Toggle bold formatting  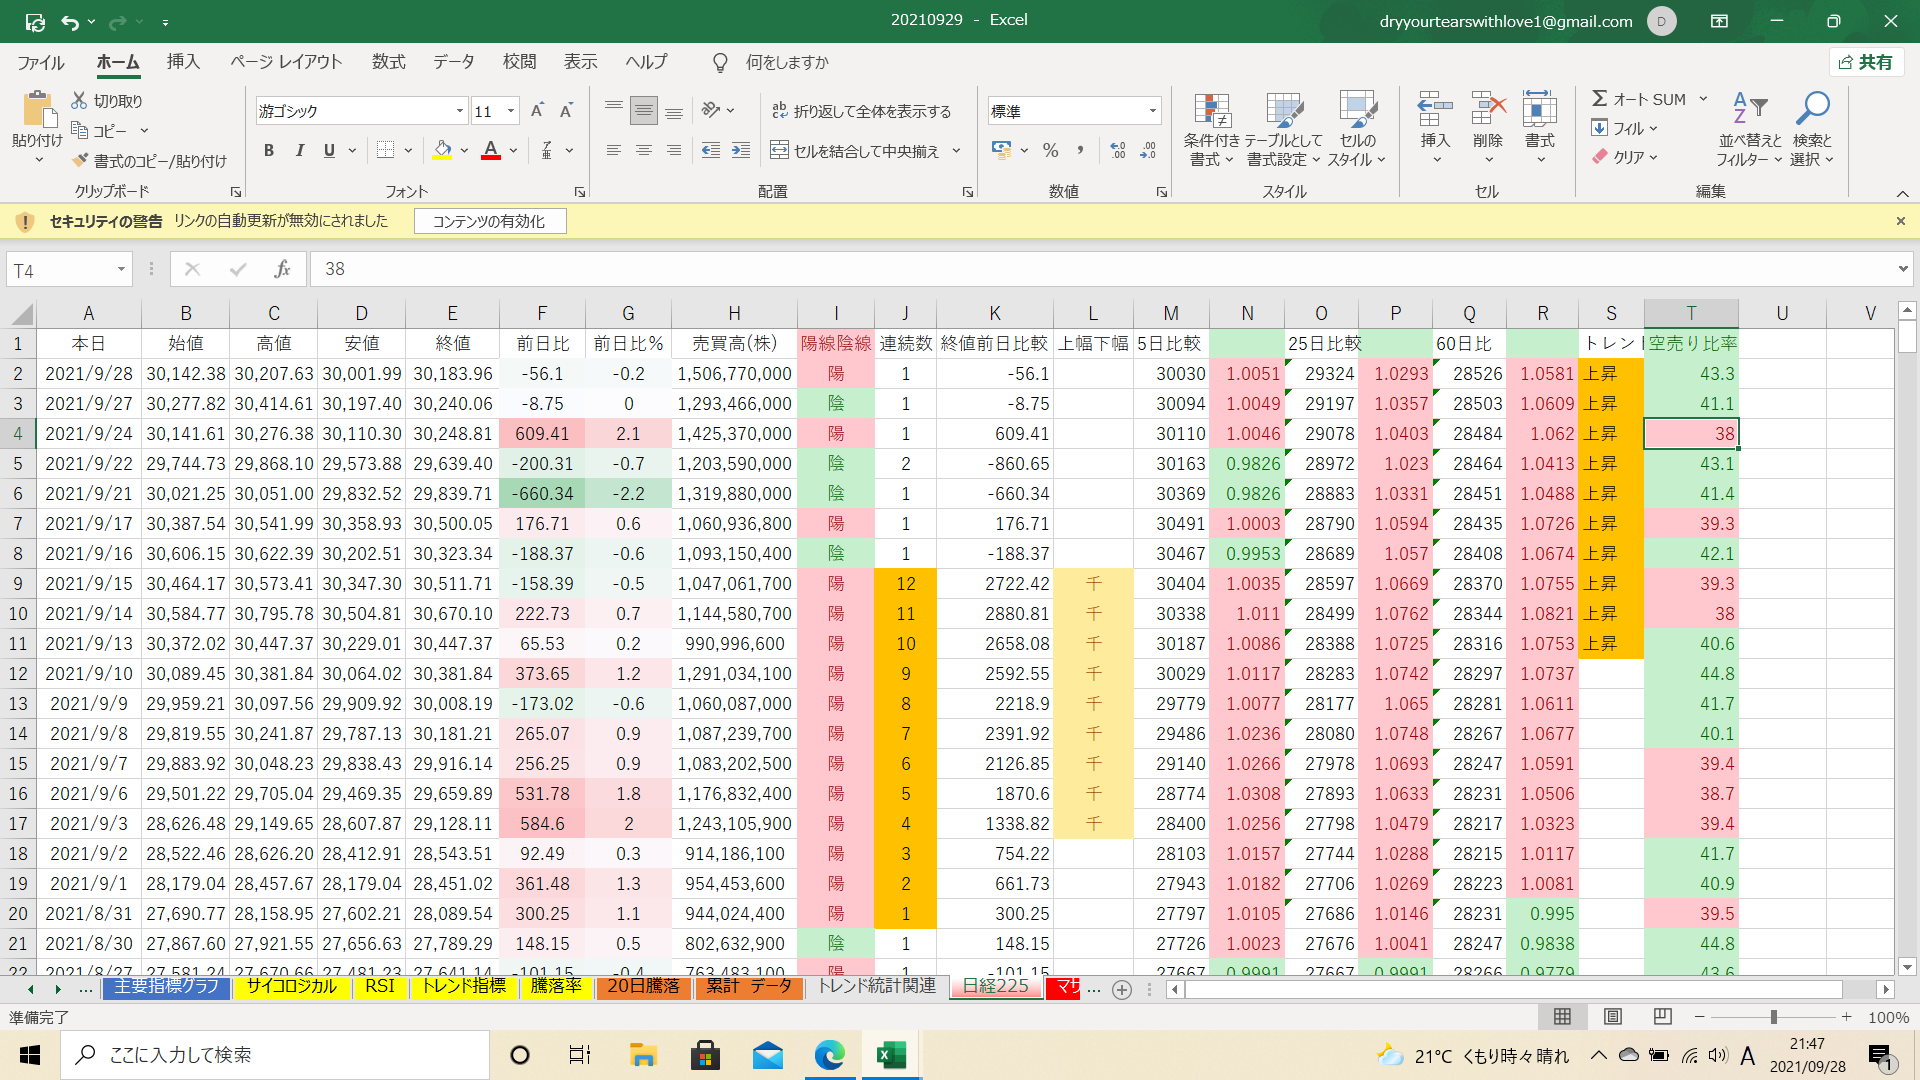coord(268,151)
